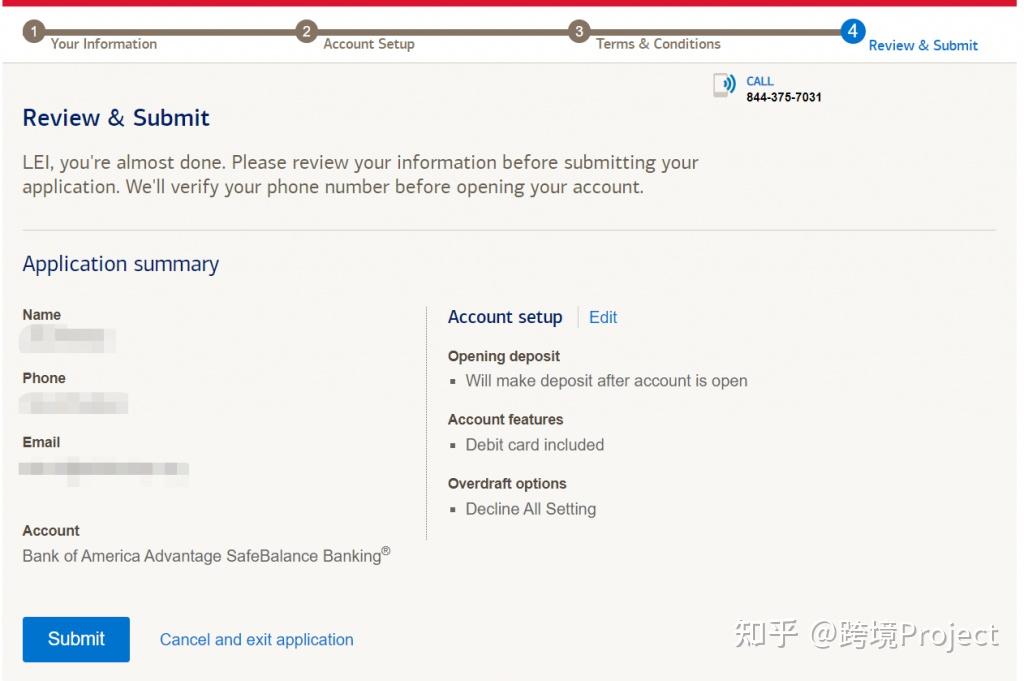Click the speaker waves on the call icon
Screen dimensions: 1024x681
731,83
